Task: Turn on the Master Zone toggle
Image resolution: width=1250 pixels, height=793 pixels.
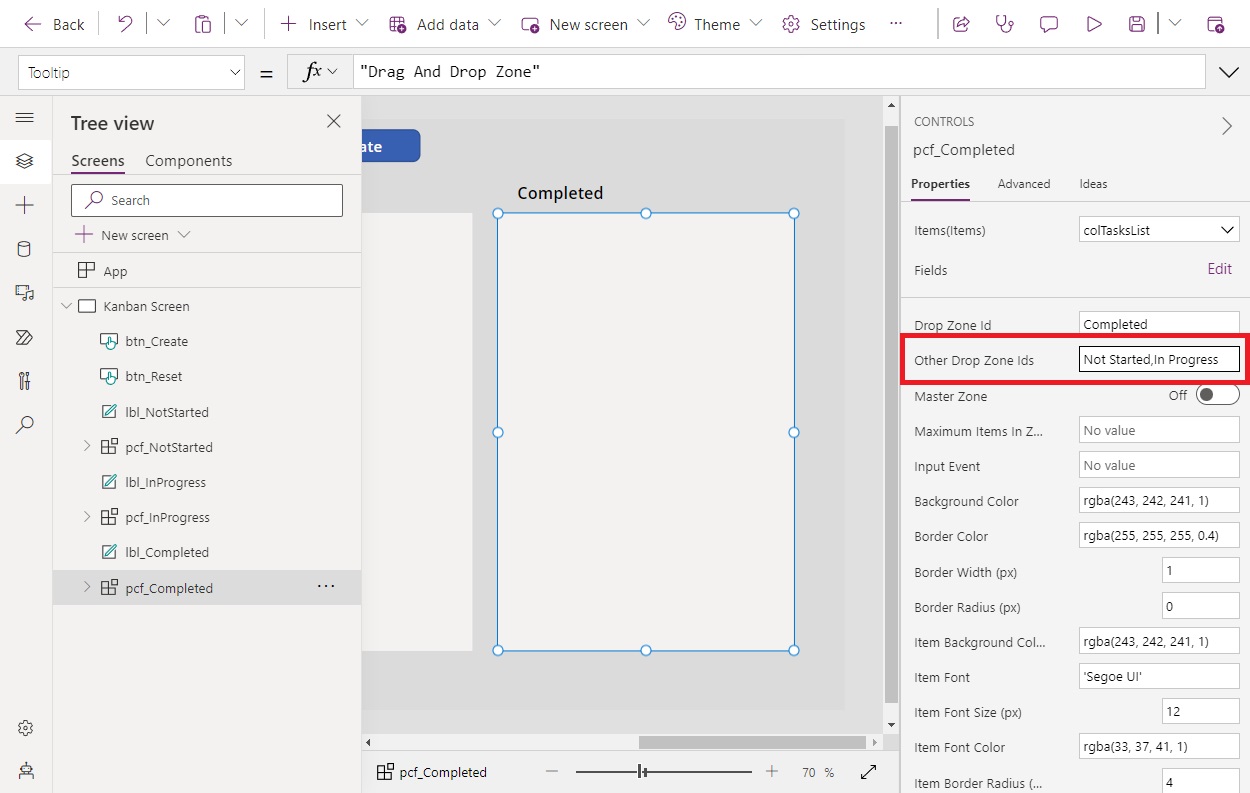Action: (x=1217, y=395)
